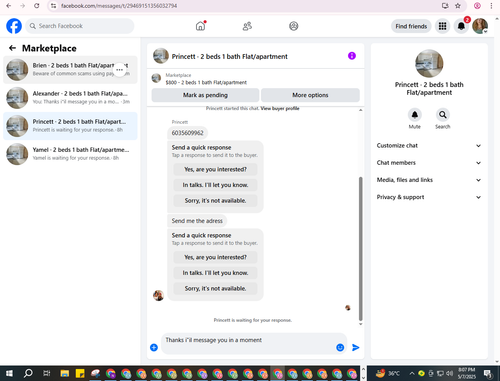
Task: Send the message with the arrow icon
Action: pos(356,347)
